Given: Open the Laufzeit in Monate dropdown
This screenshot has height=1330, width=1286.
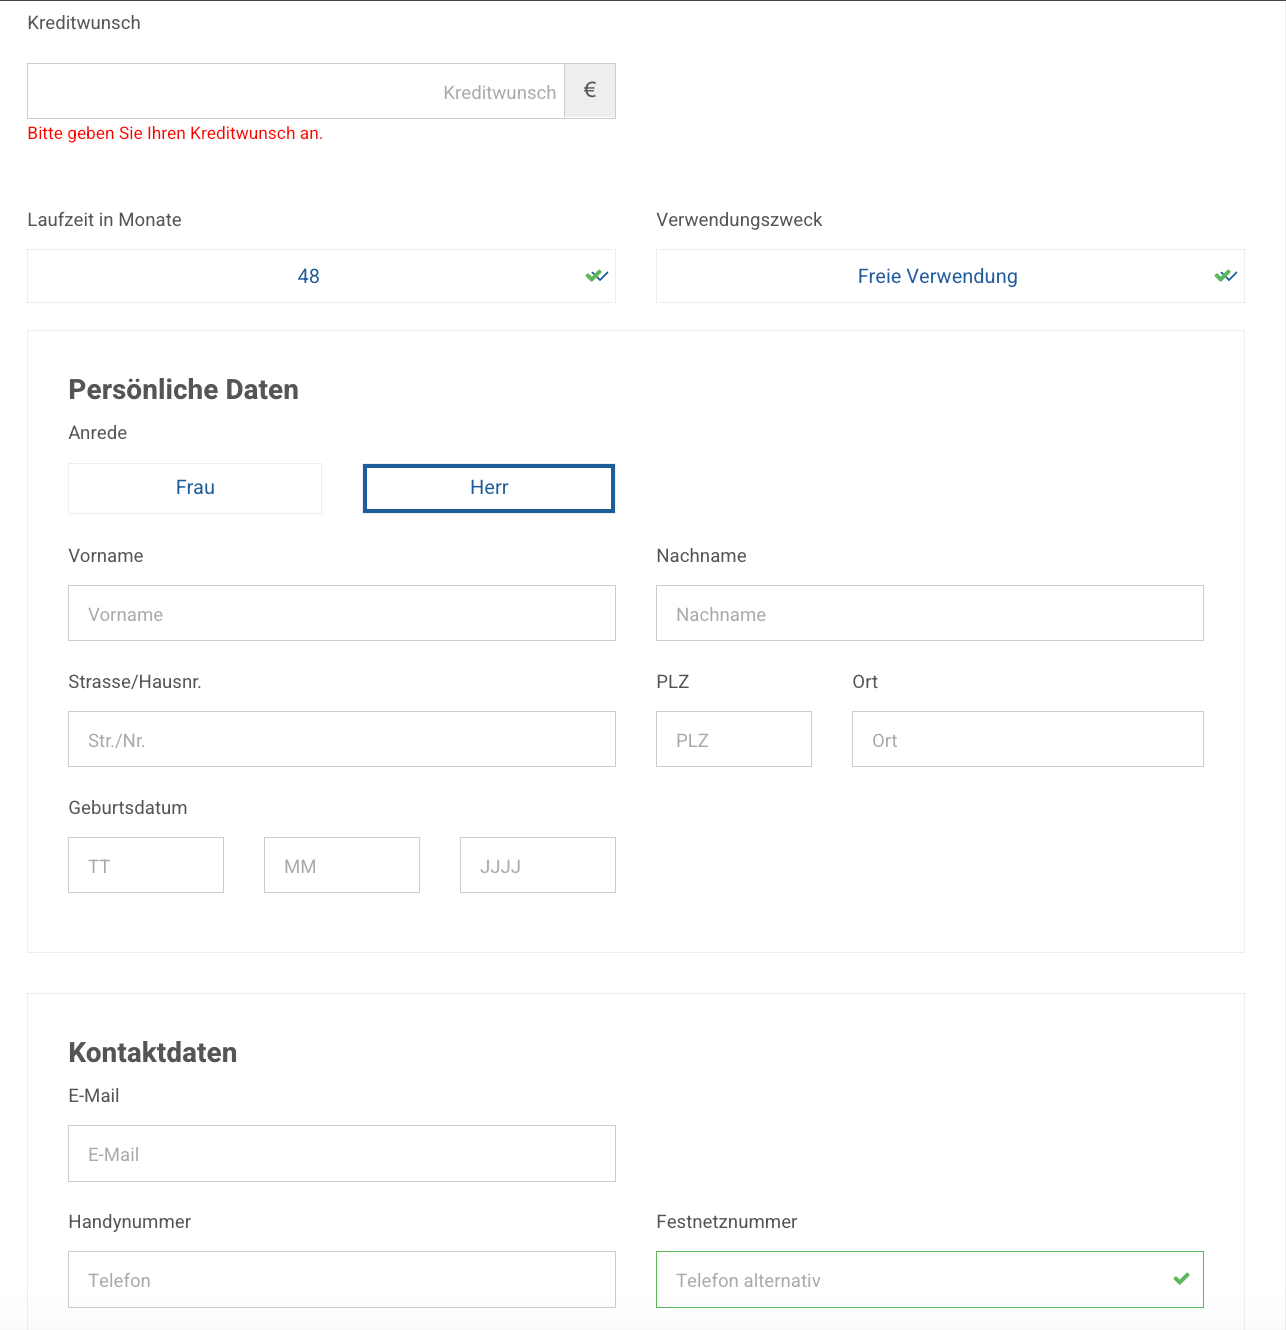Looking at the screenshot, I should pos(308,276).
